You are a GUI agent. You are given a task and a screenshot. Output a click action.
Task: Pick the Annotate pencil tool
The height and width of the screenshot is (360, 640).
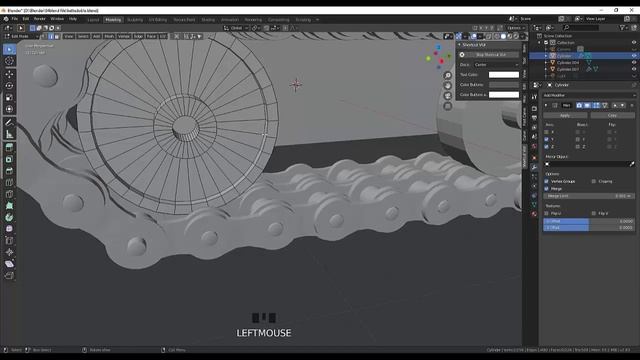(x=9, y=122)
